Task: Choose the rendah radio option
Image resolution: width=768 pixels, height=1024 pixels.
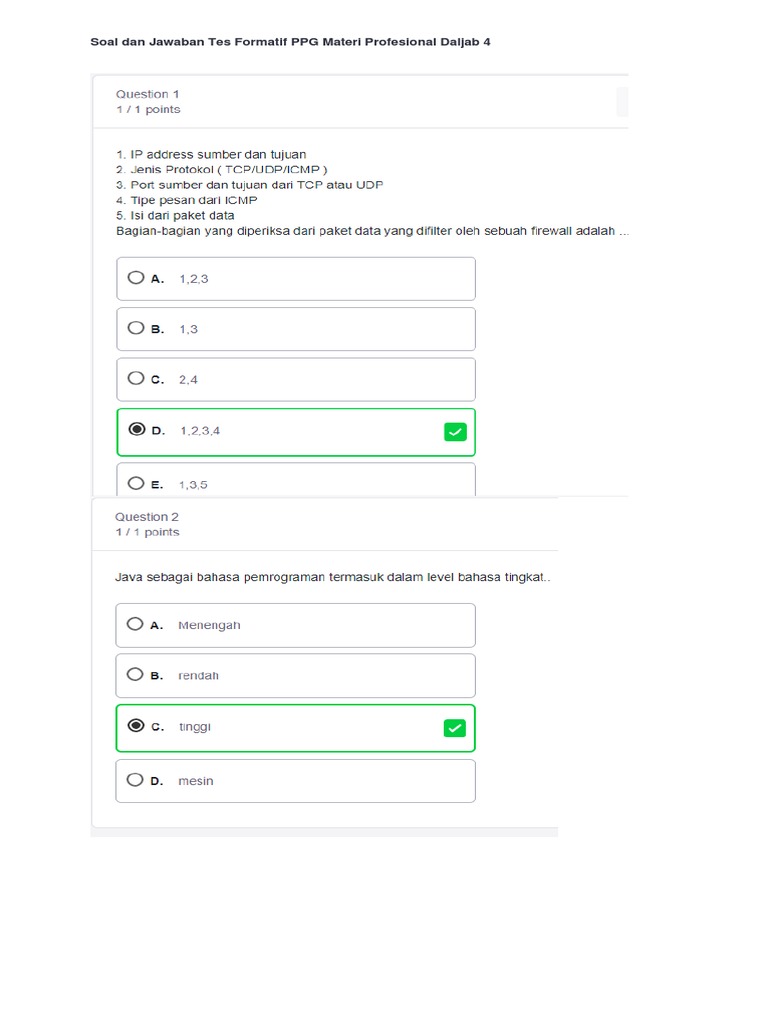Action: [136, 675]
